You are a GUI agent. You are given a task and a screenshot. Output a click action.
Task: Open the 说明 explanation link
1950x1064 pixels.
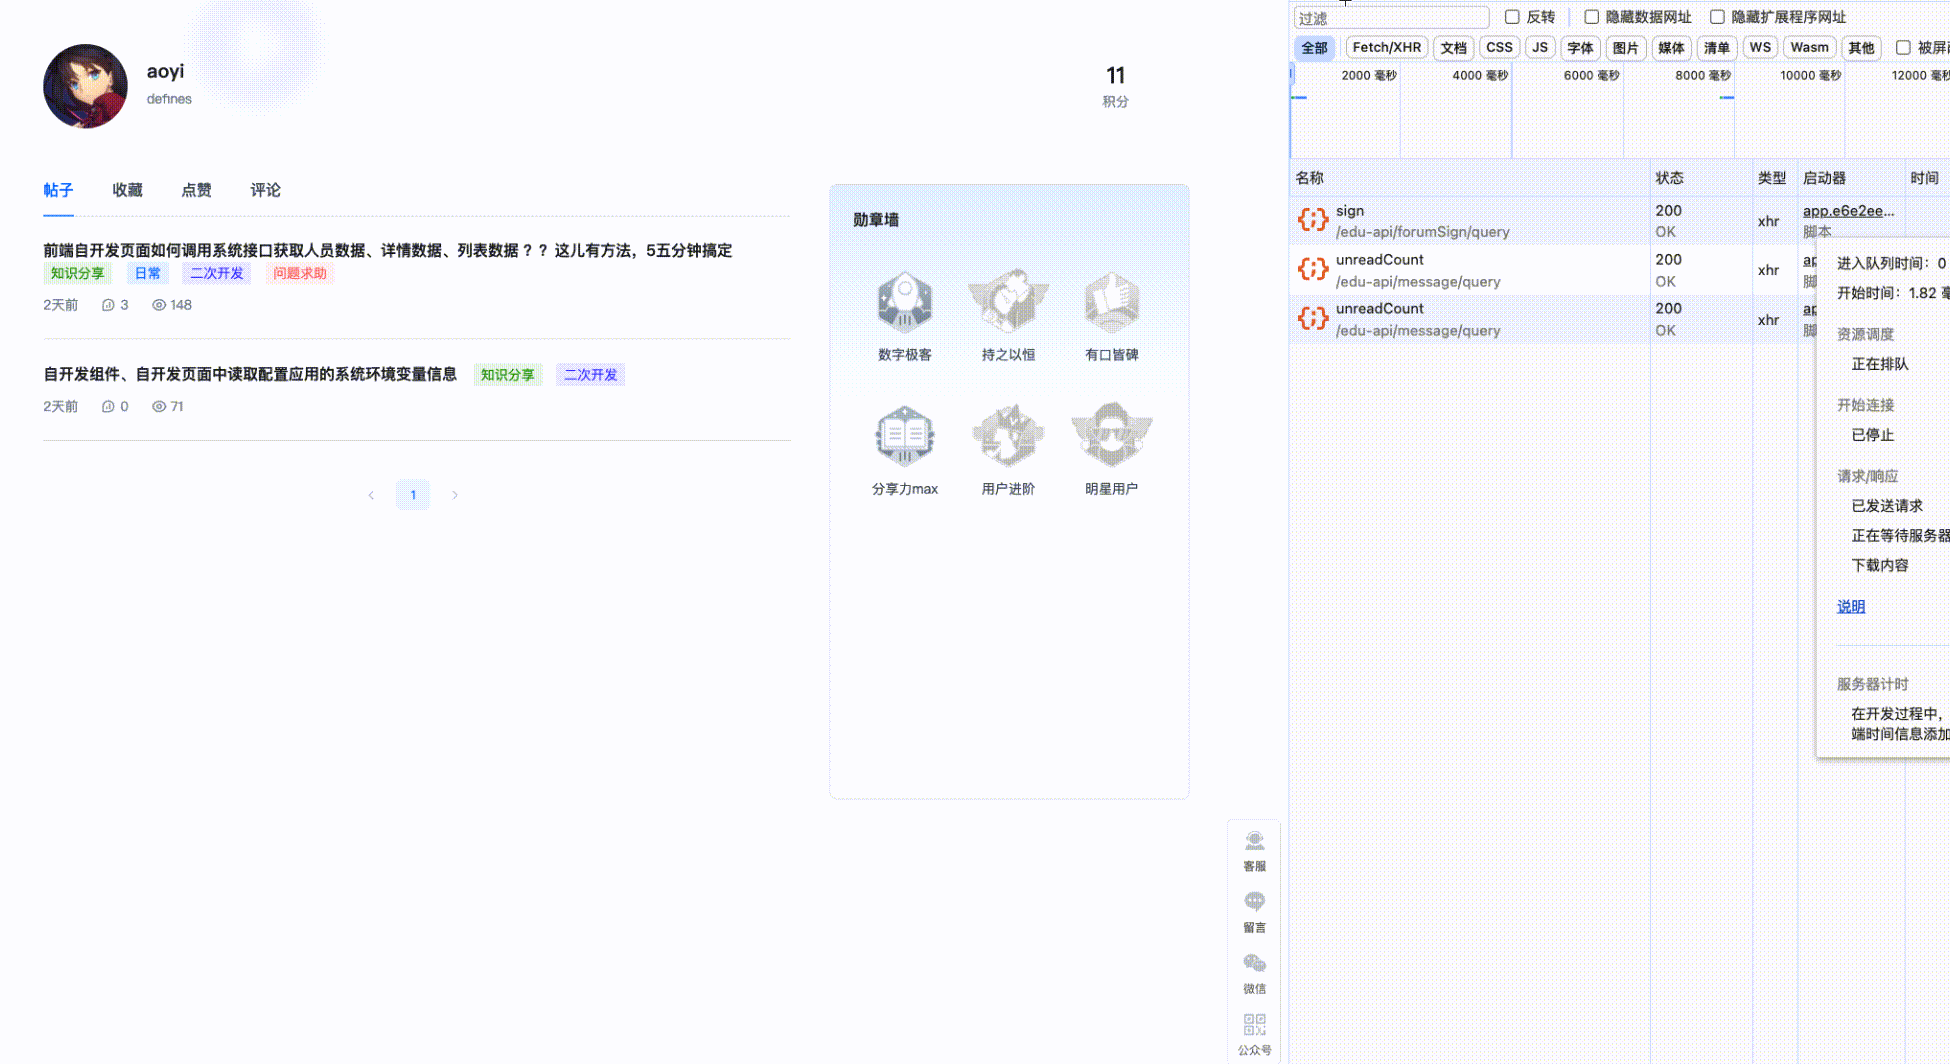click(1851, 606)
